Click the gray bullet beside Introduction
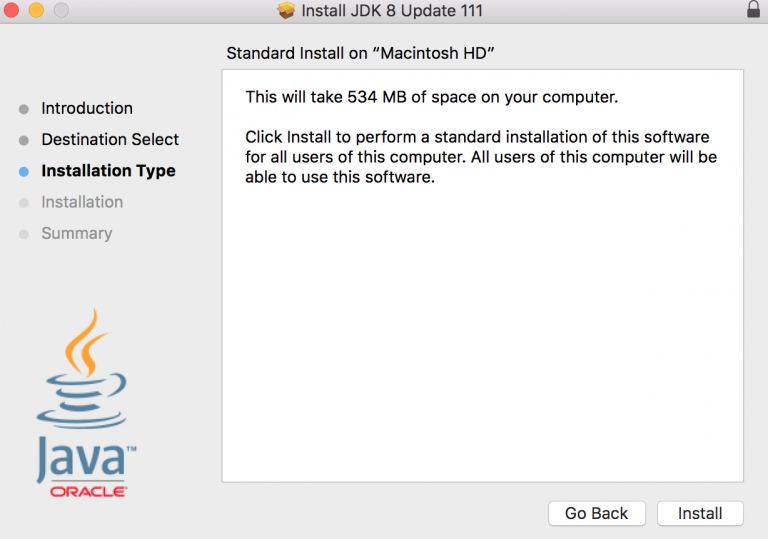This screenshot has width=768, height=539. tap(24, 109)
